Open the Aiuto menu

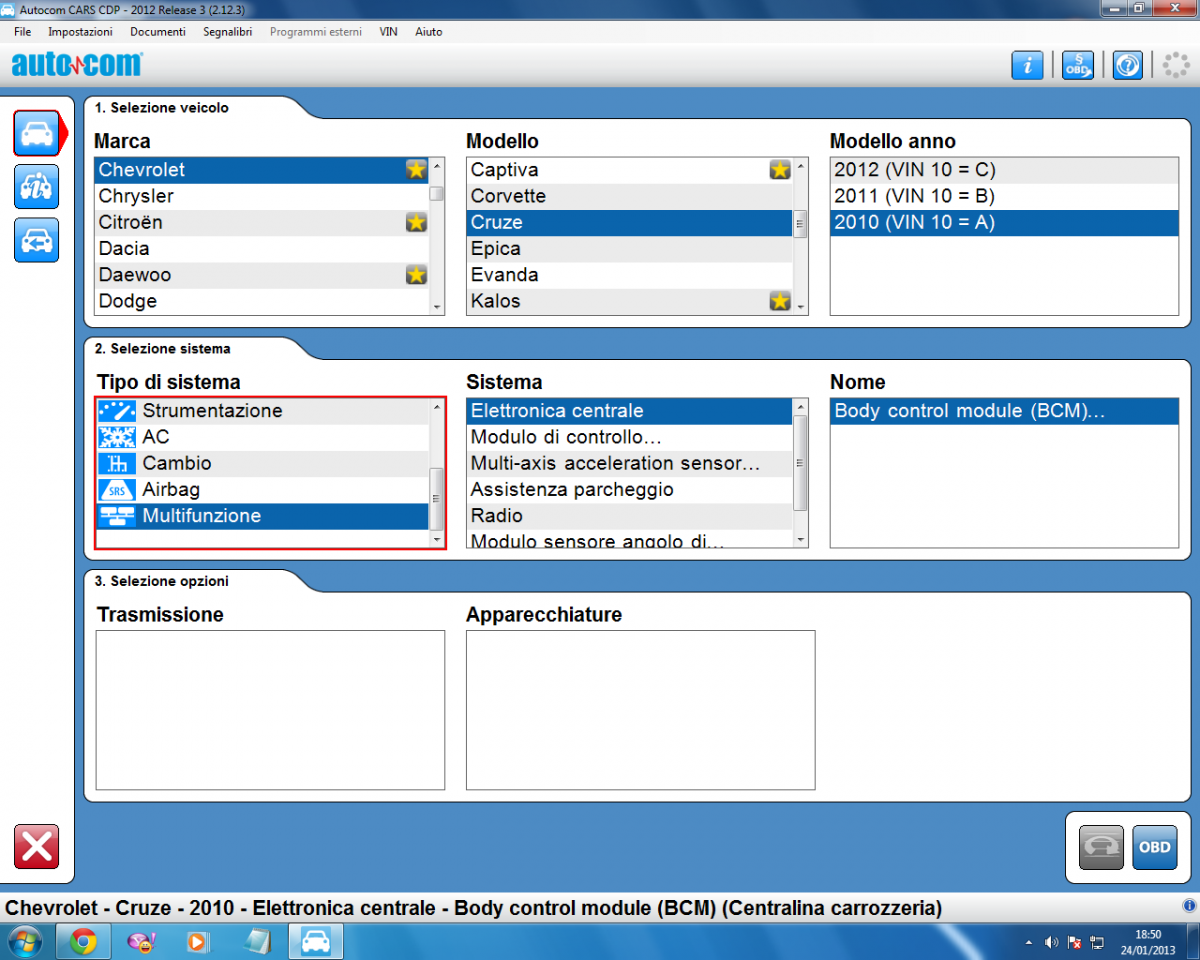point(428,32)
